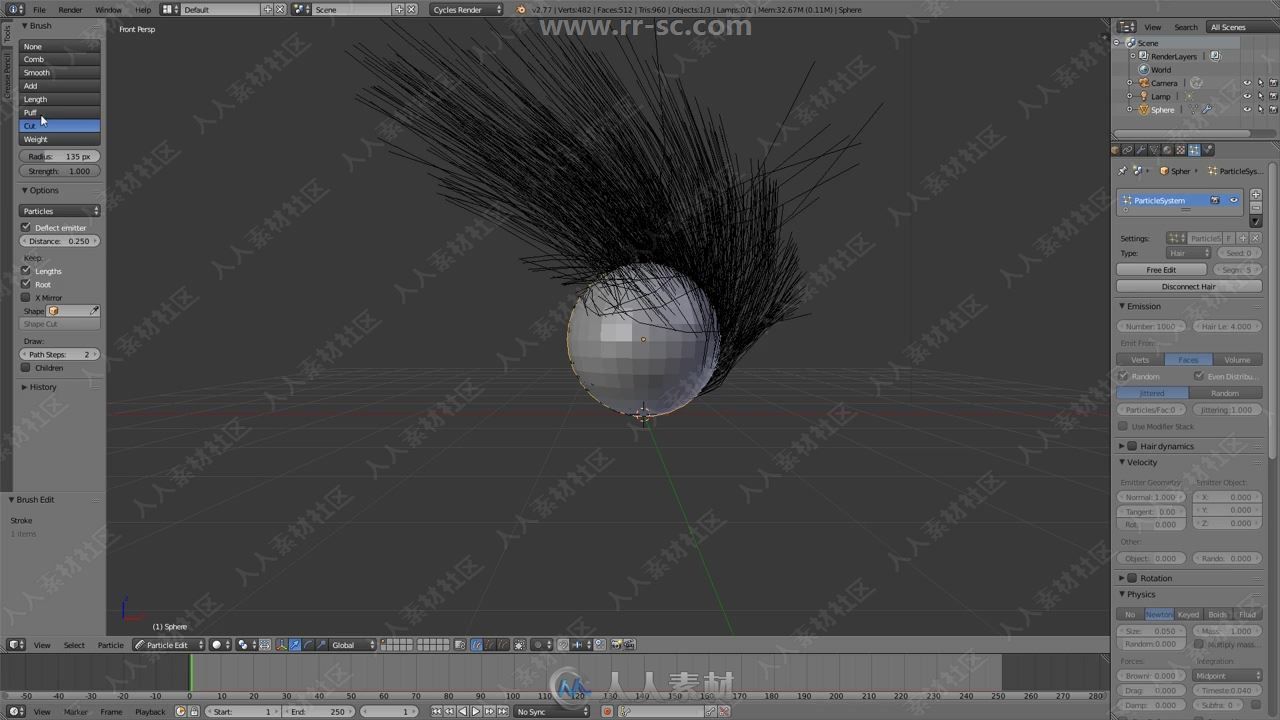Screen dimensions: 1280x720
Task: Click the OpenGL render camera icon
Action: pos(616,645)
